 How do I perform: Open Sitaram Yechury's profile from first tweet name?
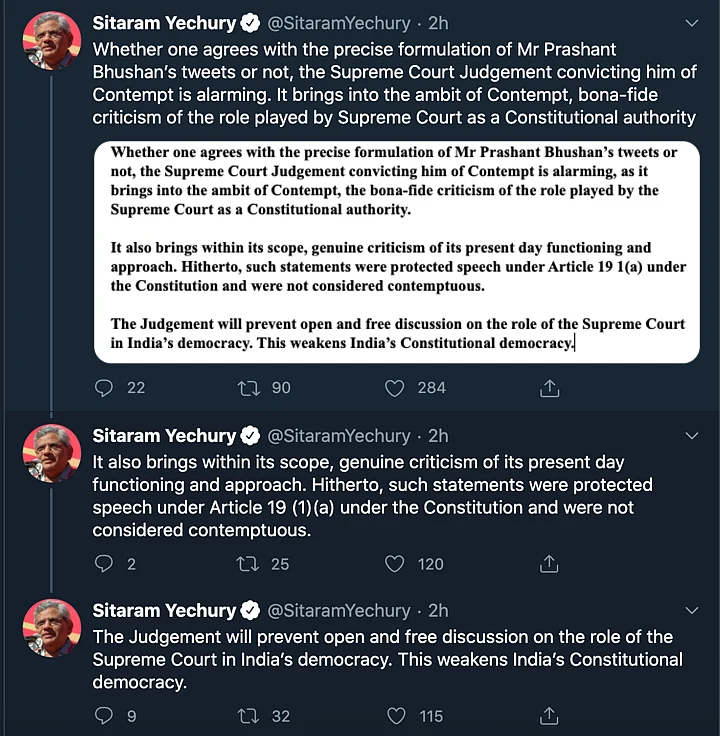point(164,23)
